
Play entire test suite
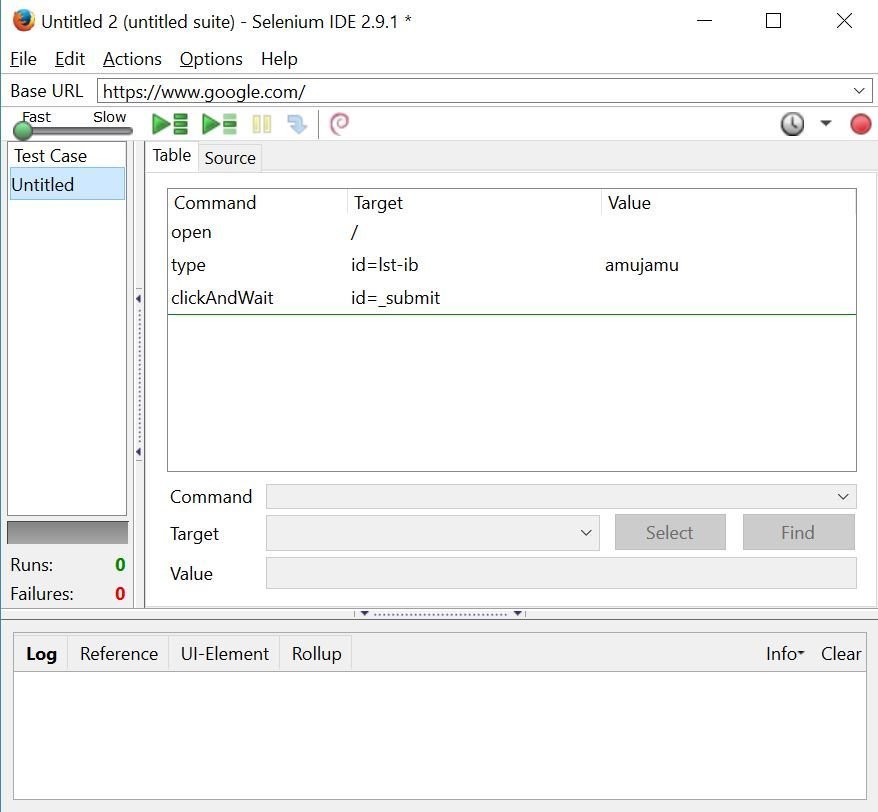(x=170, y=124)
